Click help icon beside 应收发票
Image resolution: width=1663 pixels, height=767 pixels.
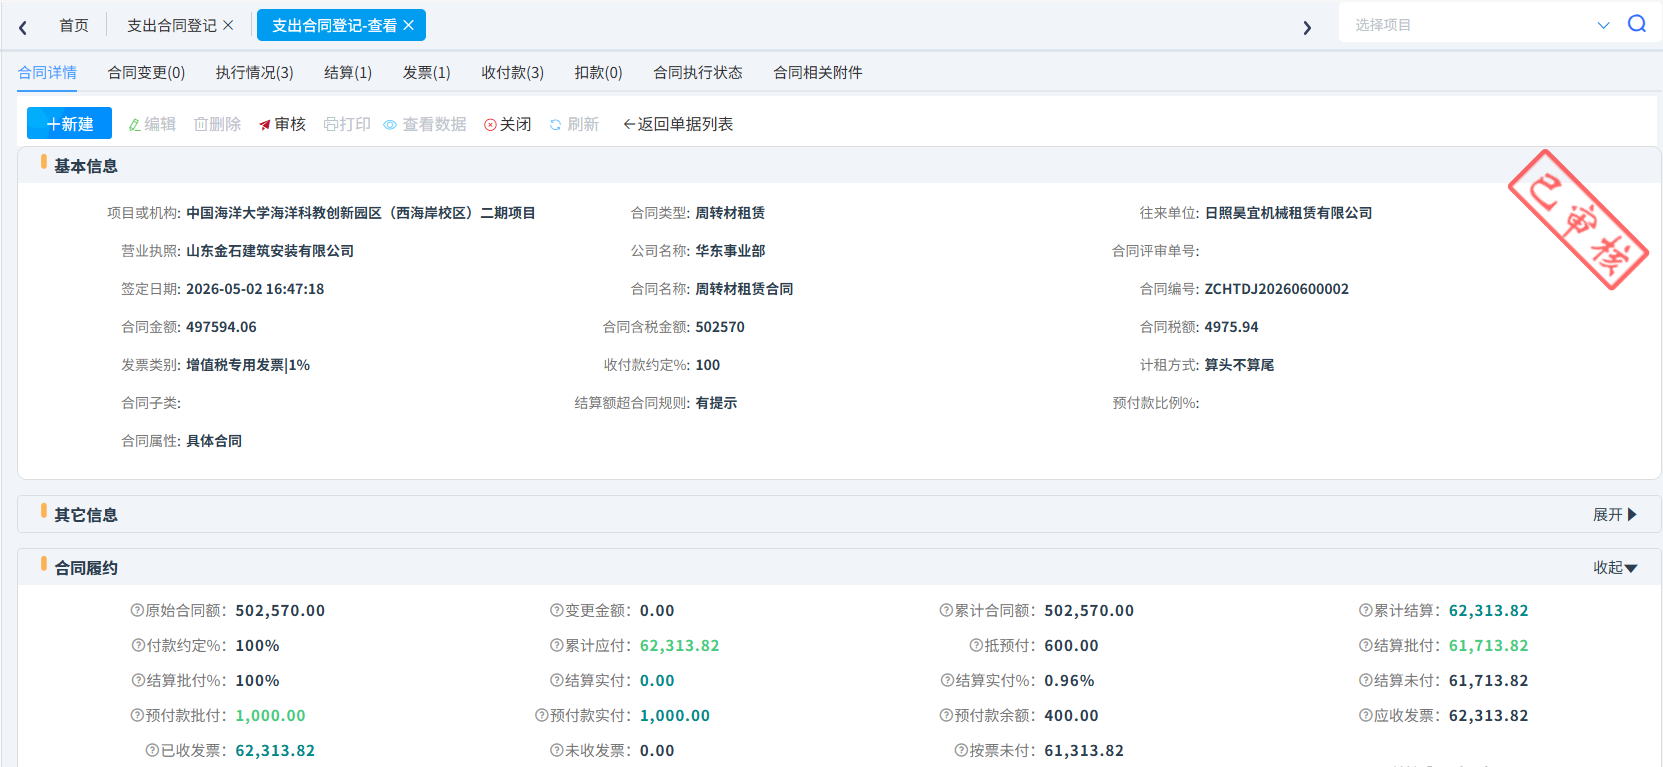tap(1365, 715)
